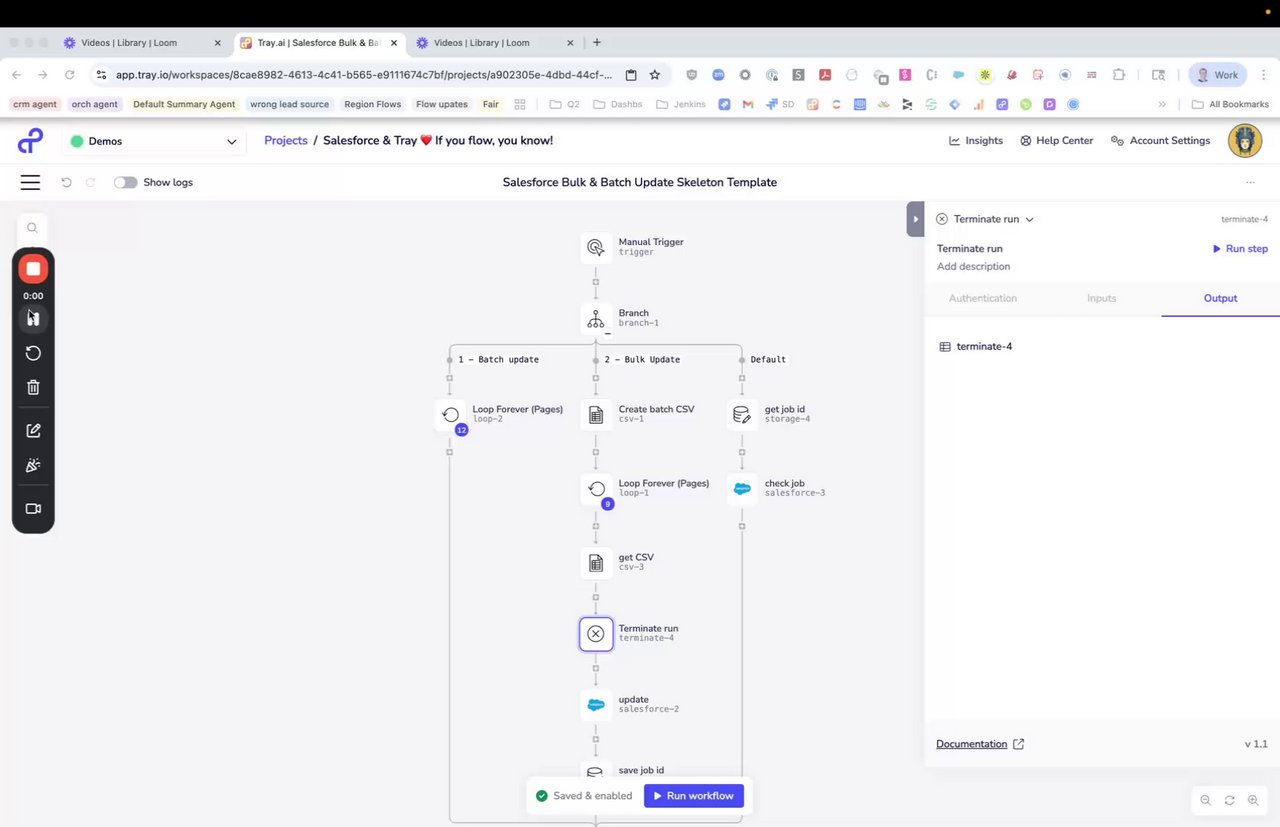1280x827 pixels.
Task: Restart the Loom recording
Action: coord(33,353)
